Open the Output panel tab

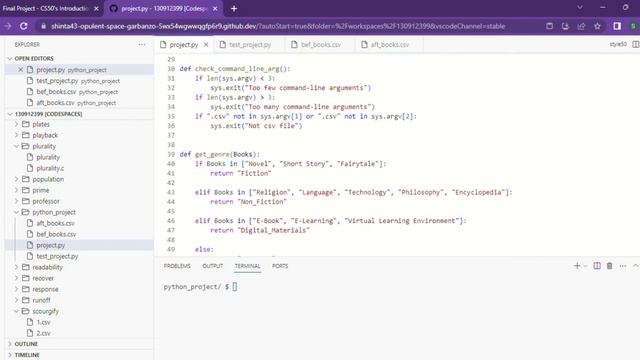[213, 266]
